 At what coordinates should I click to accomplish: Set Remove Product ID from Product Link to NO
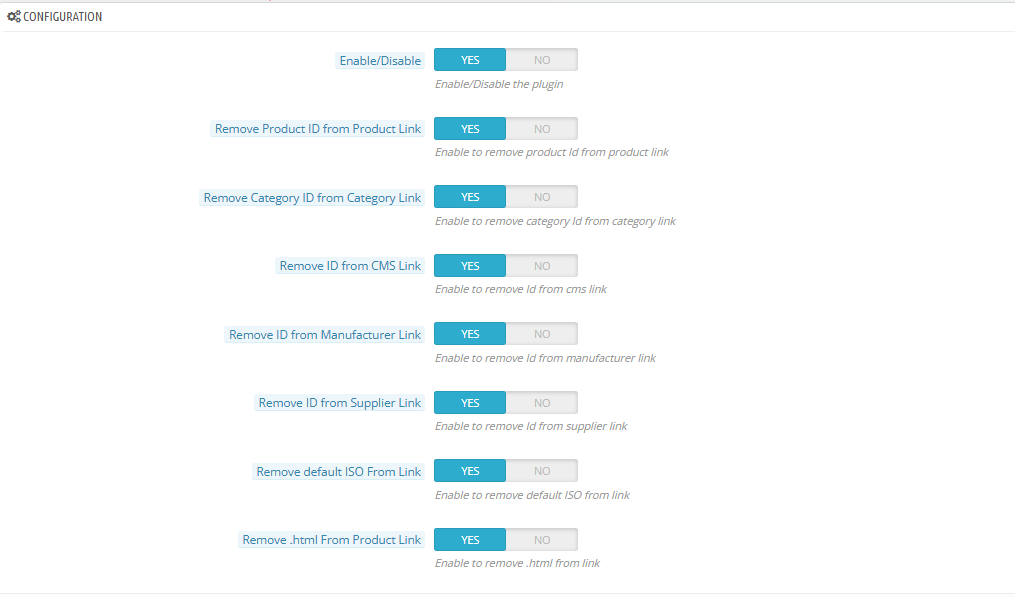[542, 128]
